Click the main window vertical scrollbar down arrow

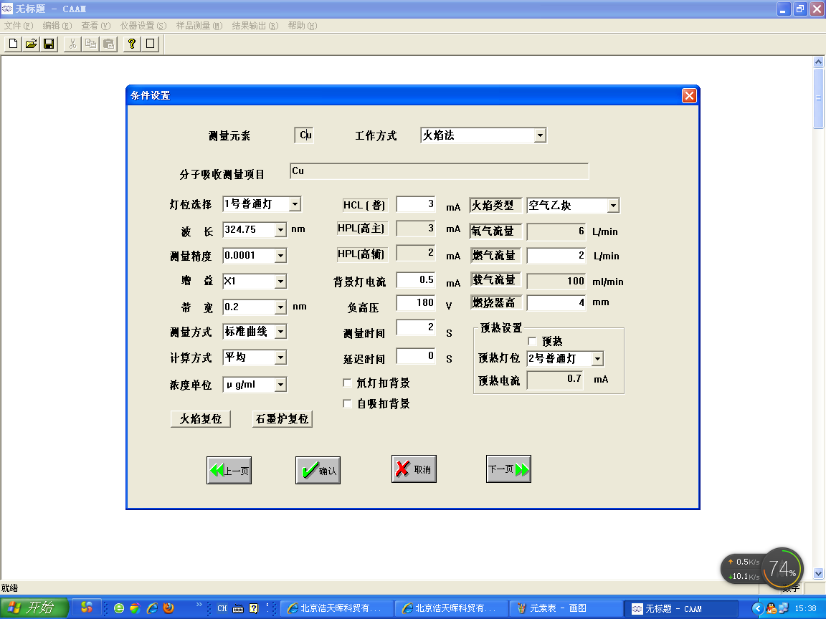(819, 573)
